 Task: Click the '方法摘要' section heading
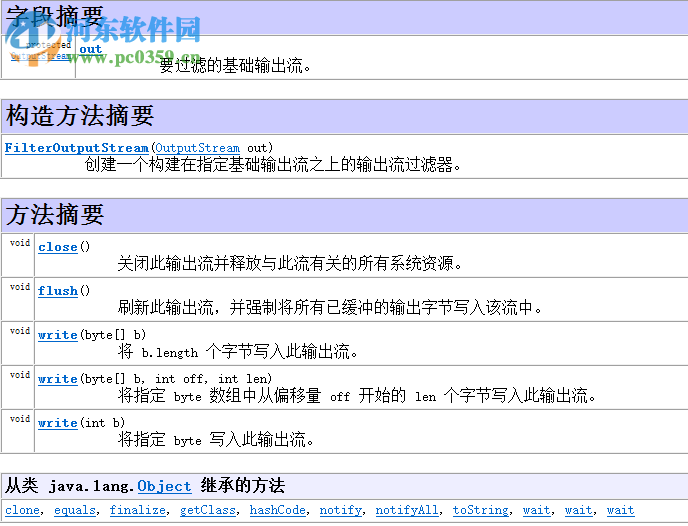(55, 215)
